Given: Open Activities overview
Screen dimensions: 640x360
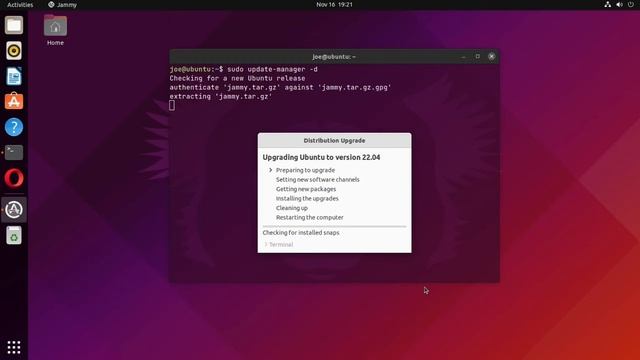Looking at the screenshot, I should coord(20,4).
